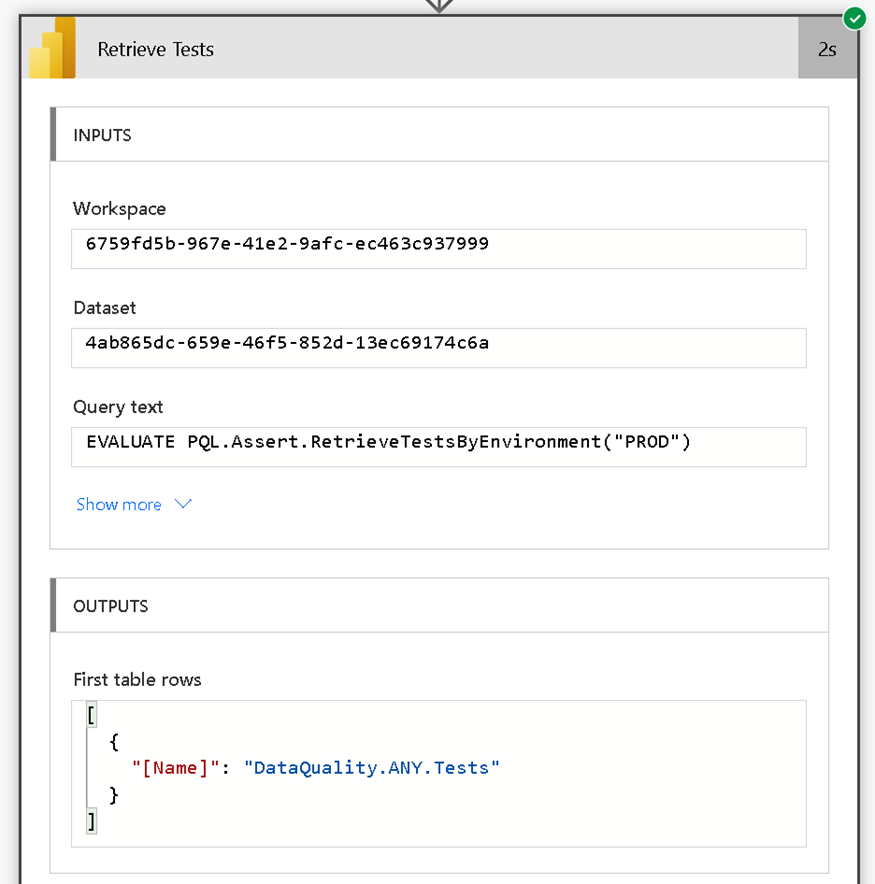Click the Query text EVALUATE field
875x884 pixels.
(439, 447)
